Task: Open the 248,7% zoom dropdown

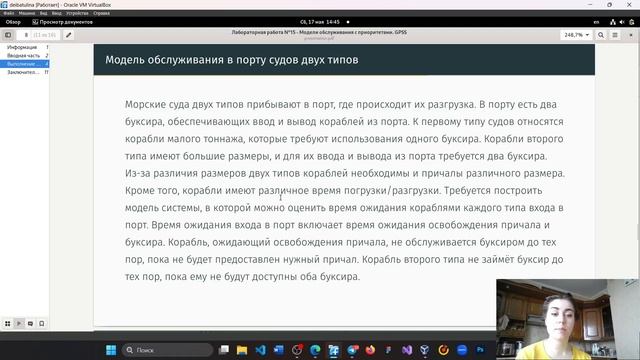Action: pyautogui.click(x=576, y=35)
